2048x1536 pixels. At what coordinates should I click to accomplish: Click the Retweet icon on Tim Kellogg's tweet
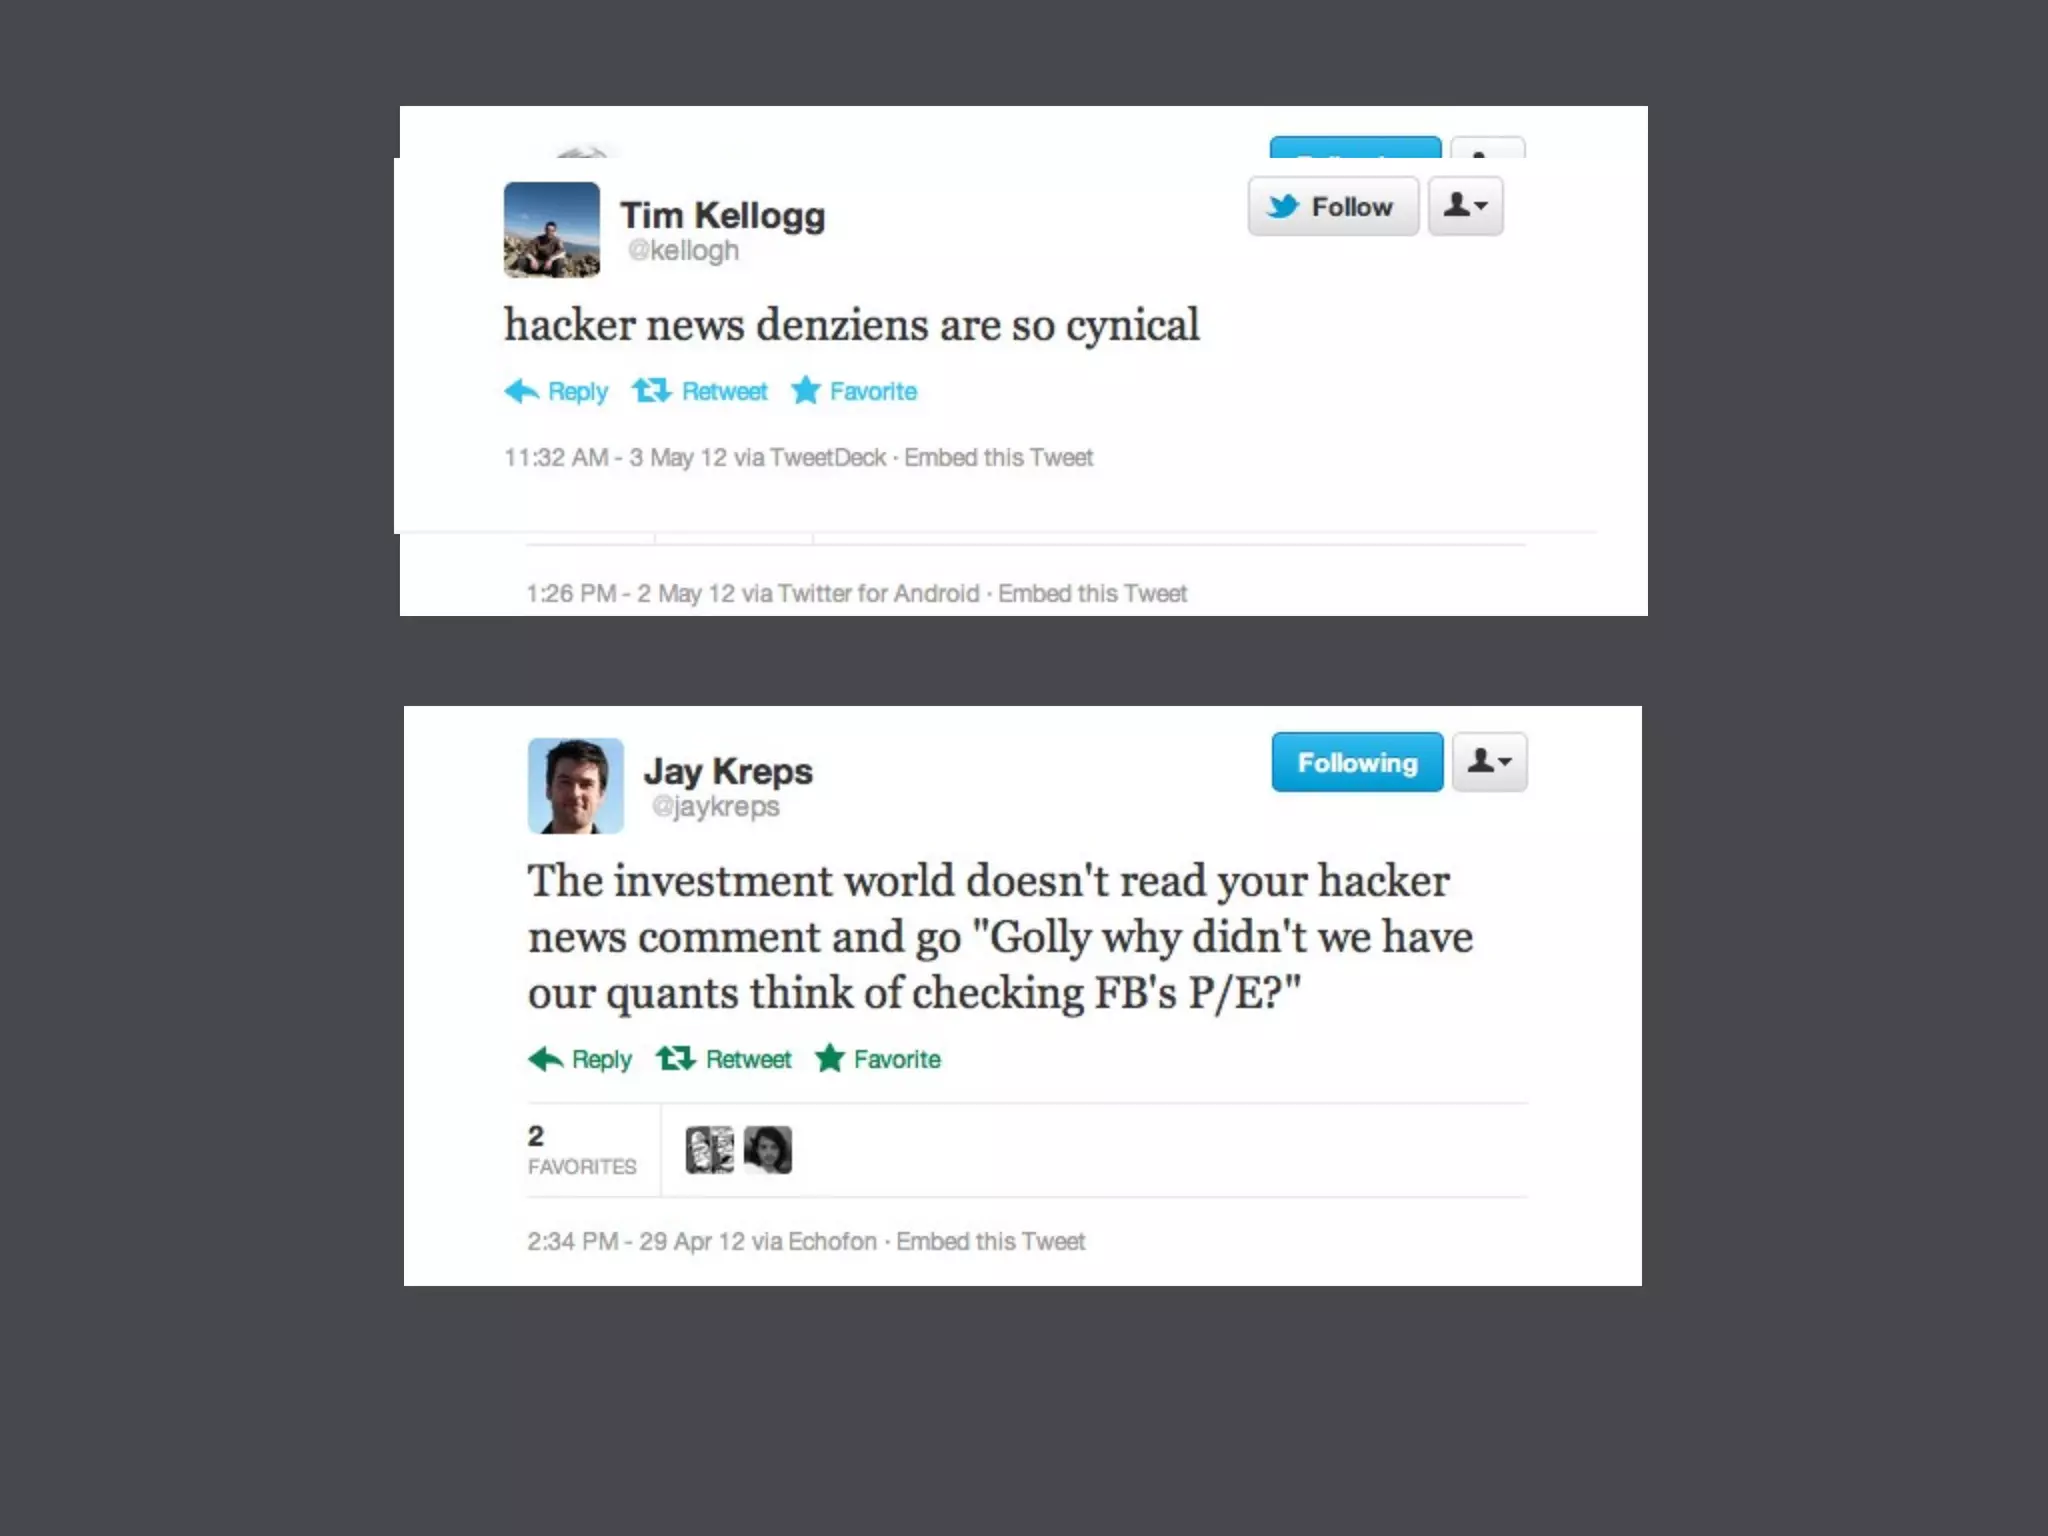pyautogui.click(x=651, y=390)
